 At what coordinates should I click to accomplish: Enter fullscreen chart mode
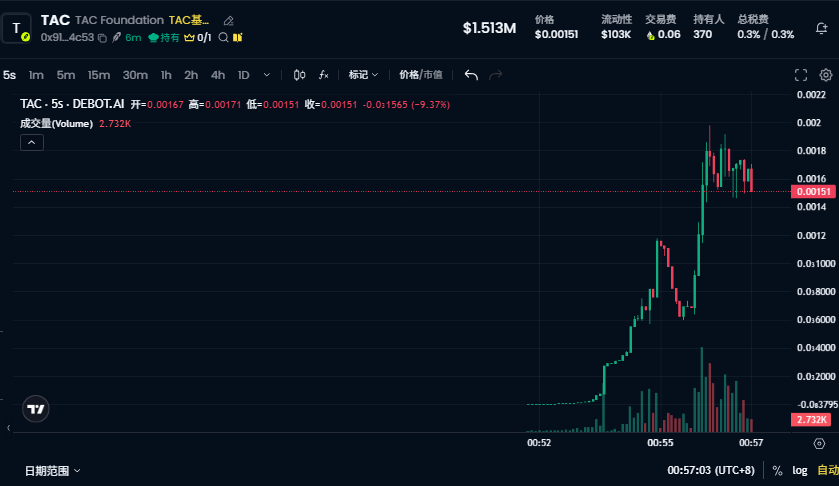click(x=800, y=75)
